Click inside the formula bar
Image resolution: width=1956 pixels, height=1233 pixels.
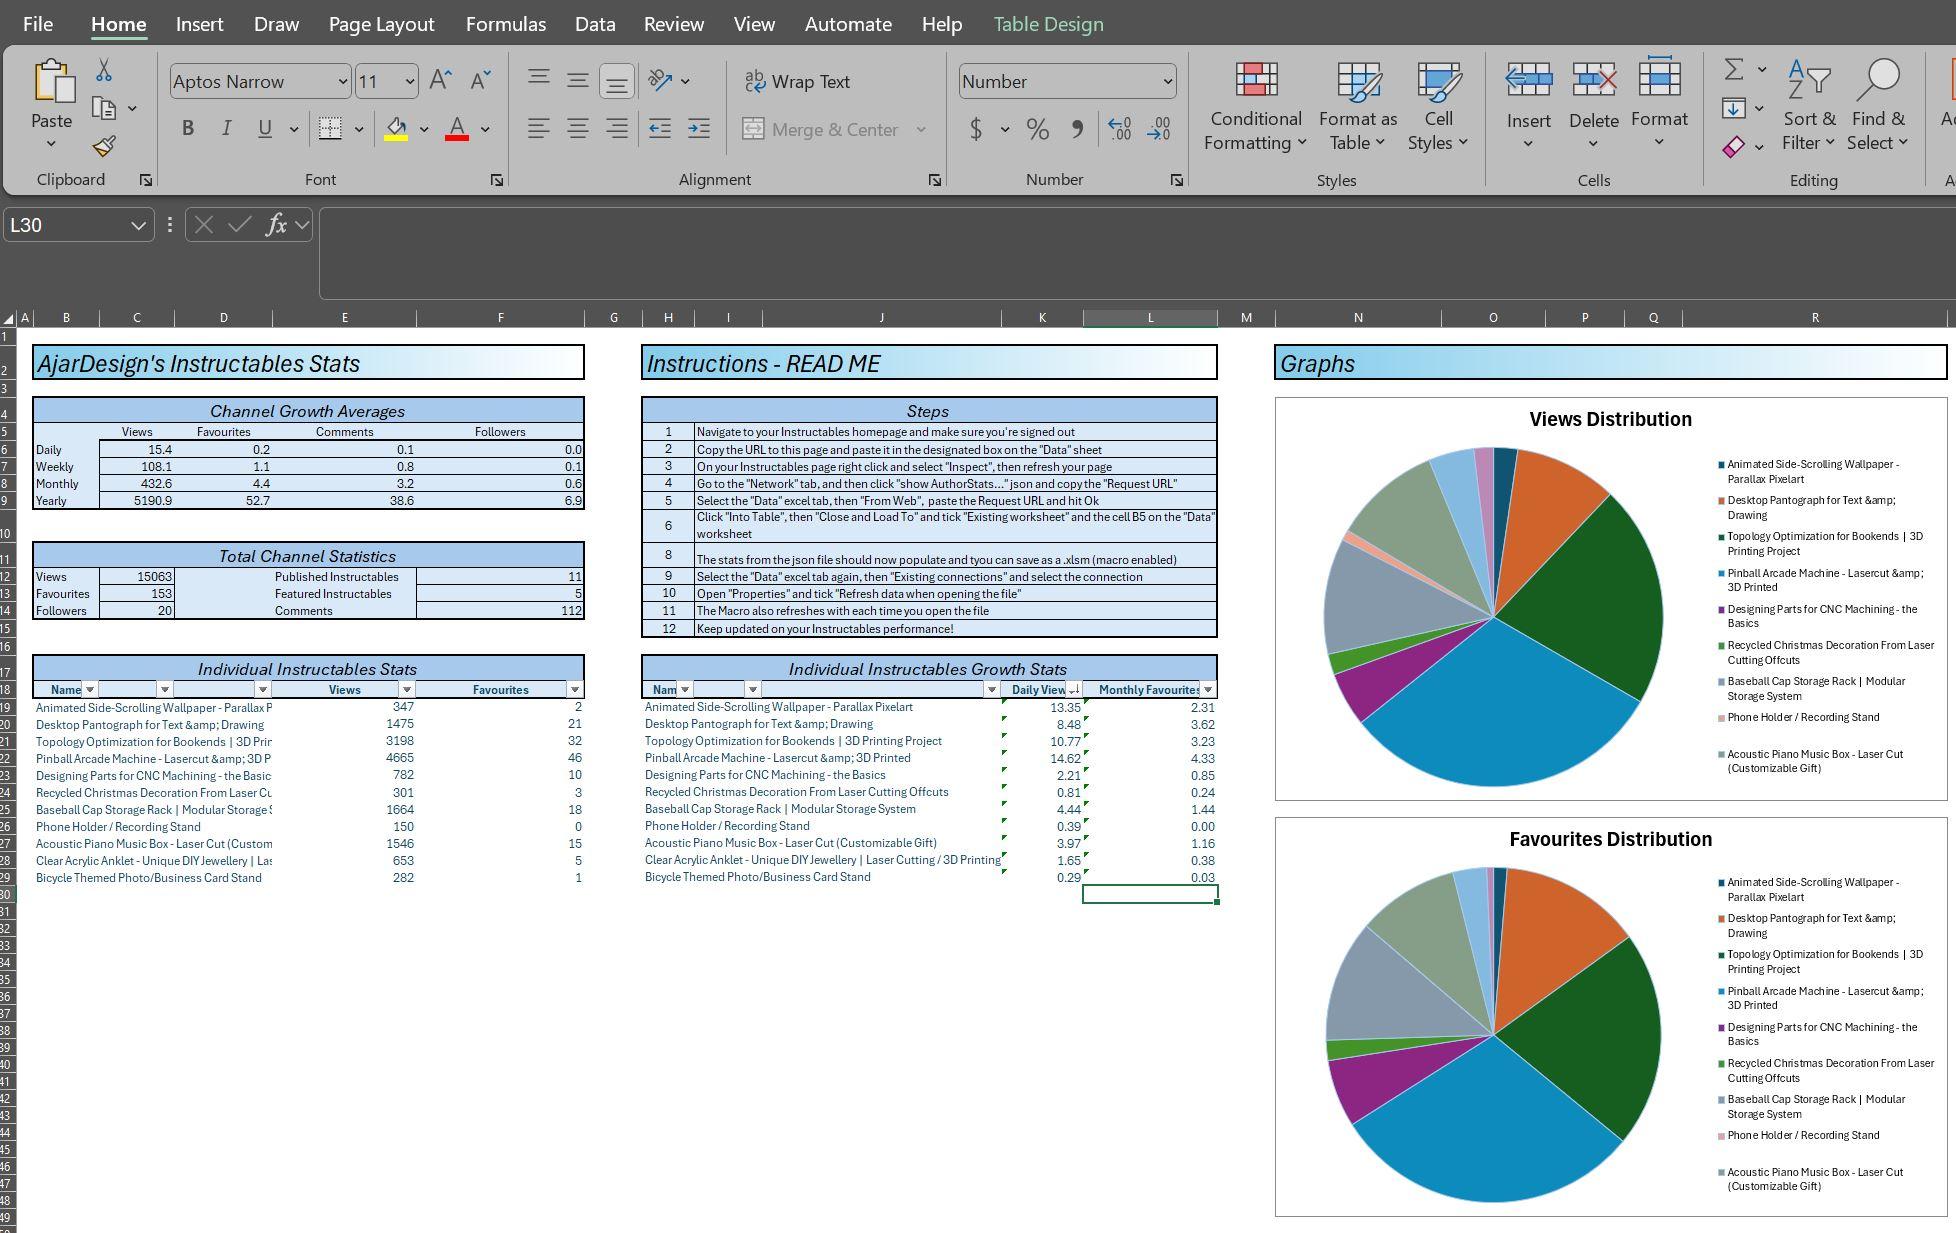[x=1137, y=253]
